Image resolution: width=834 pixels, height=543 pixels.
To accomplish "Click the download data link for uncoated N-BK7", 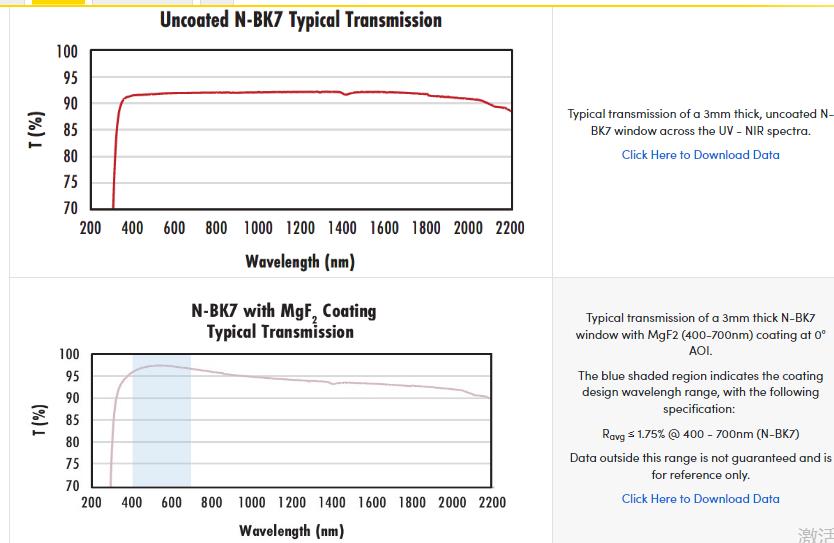I will (x=700, y=155).
